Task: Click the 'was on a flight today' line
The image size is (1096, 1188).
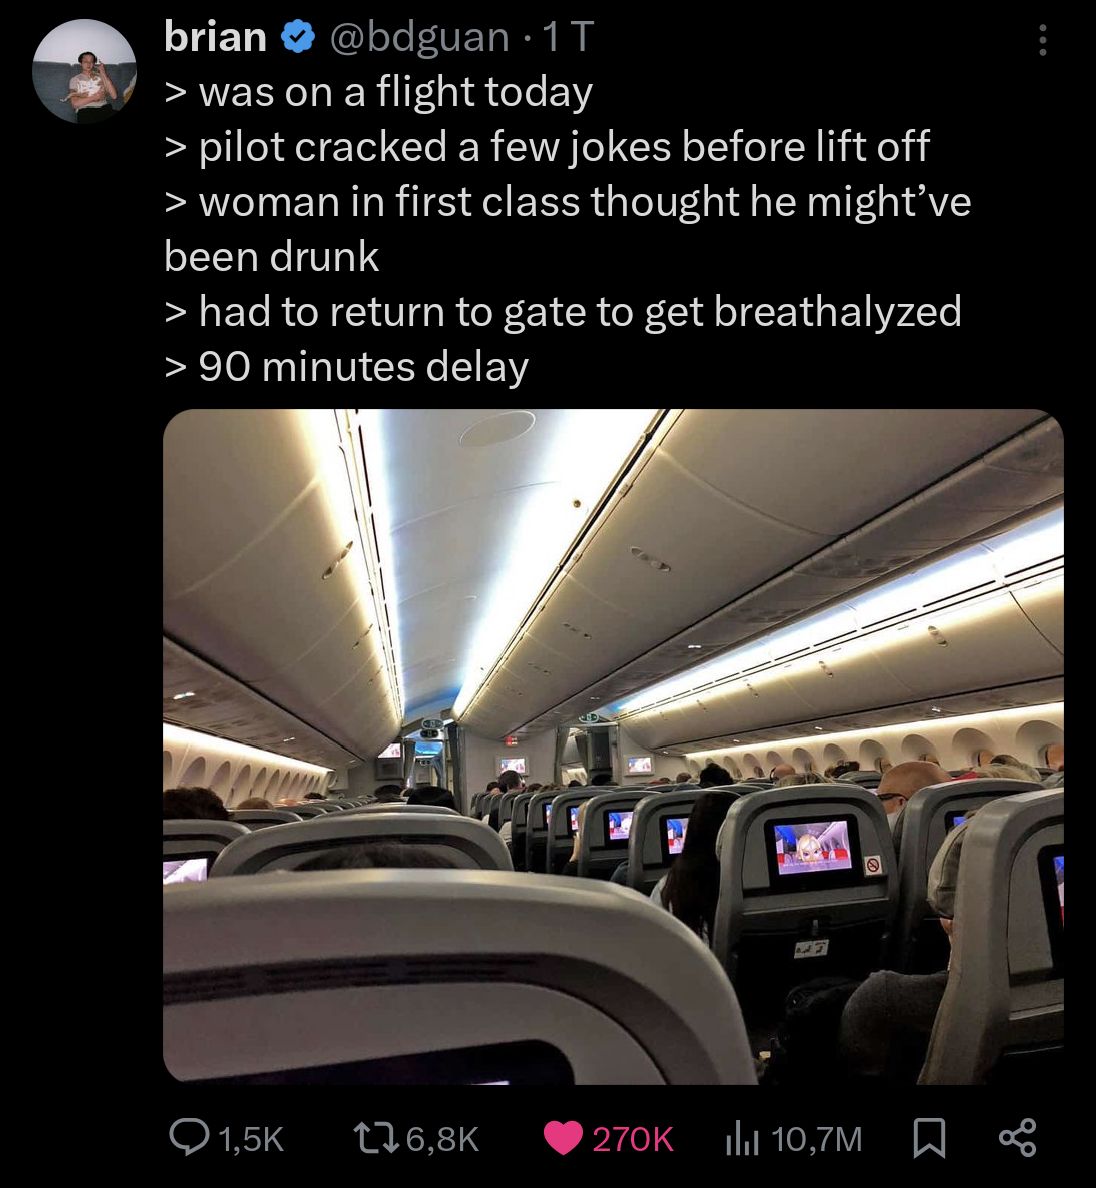Action: 378,92
